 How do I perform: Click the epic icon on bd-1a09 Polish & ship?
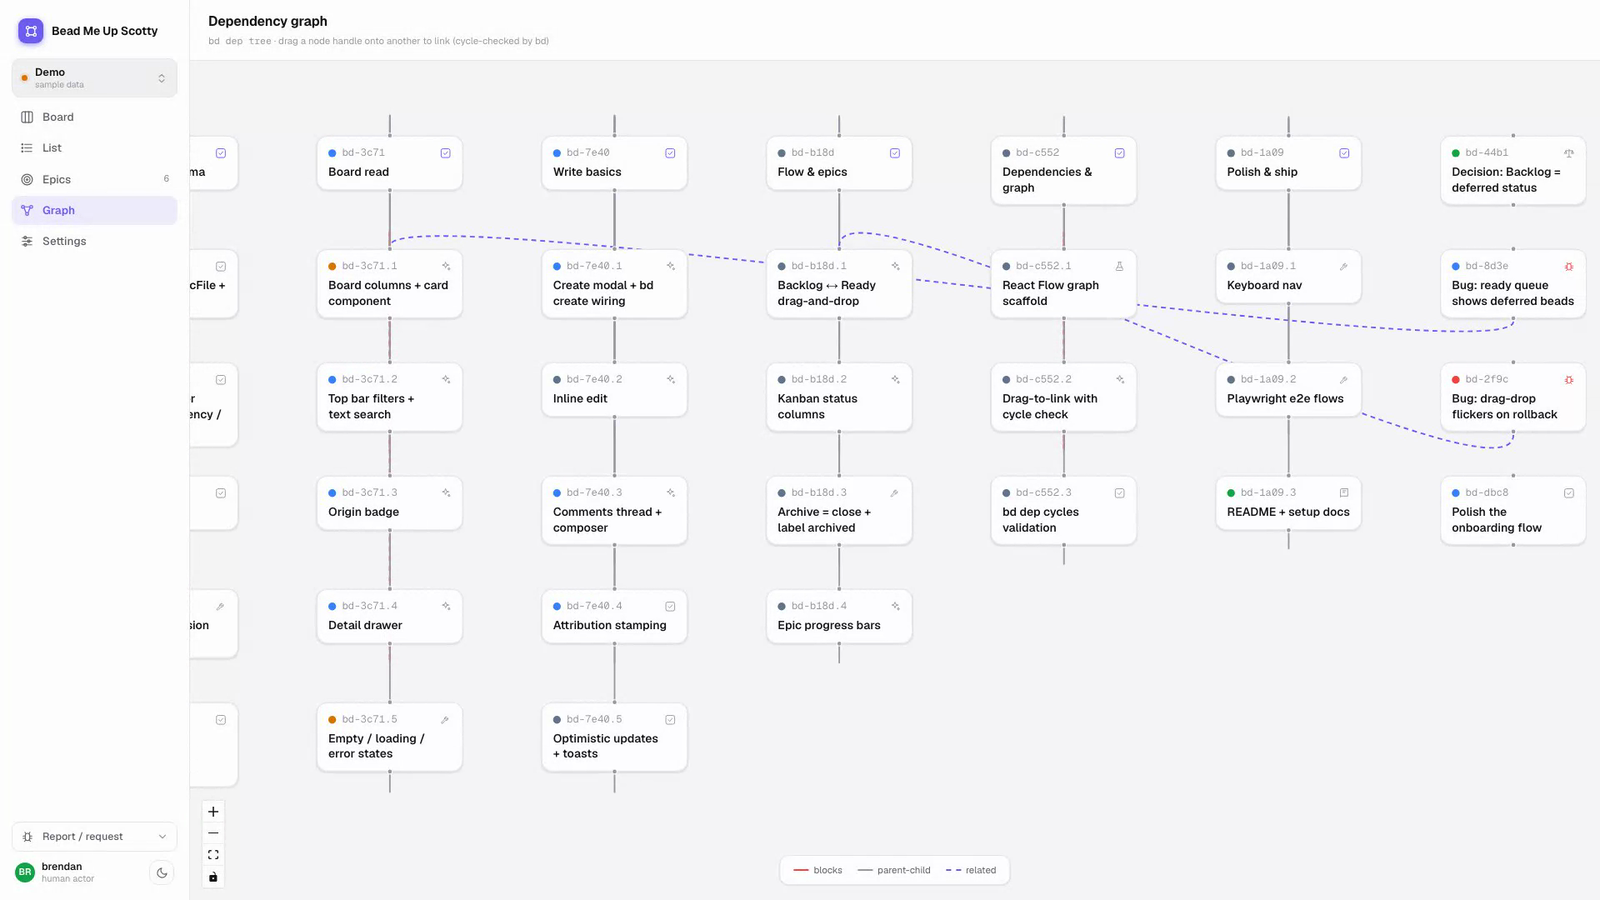pos(1344,153)
